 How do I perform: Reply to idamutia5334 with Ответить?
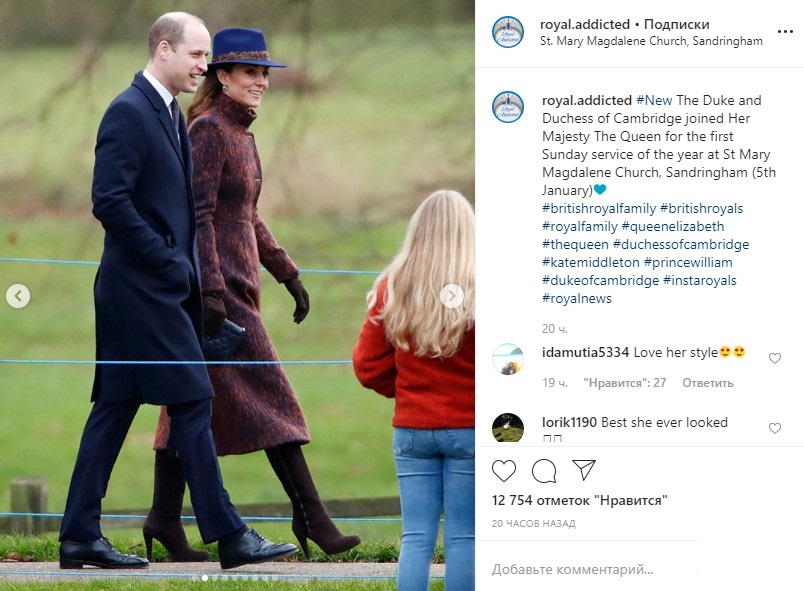point(708,383)
